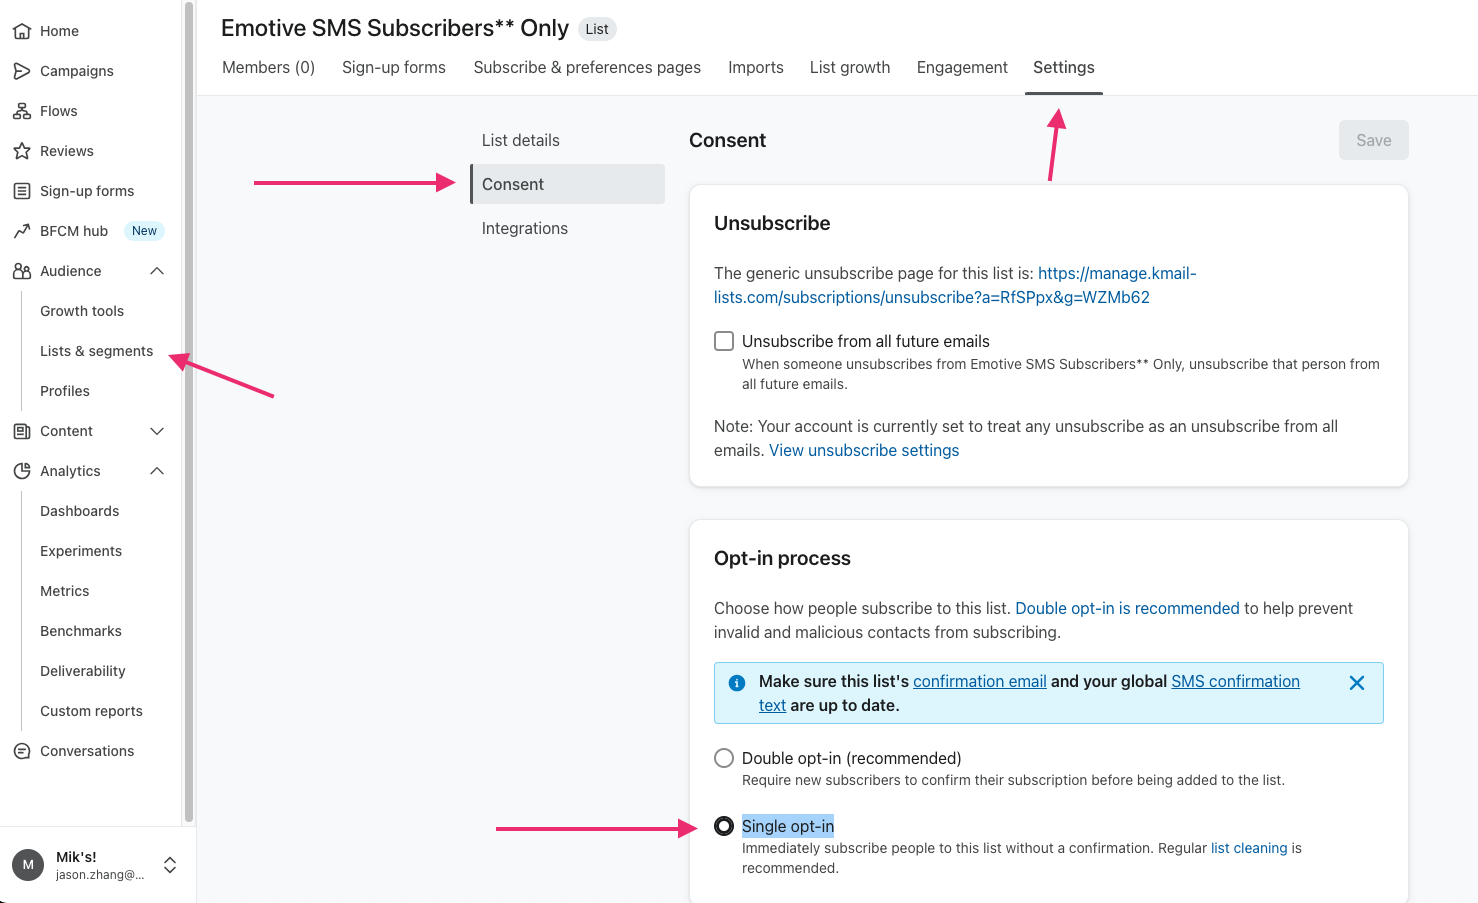Open the Mik's! account switcher
The width and height of the screenshot is (1478, 903).
pyautogui.click(x=170, y=865)
